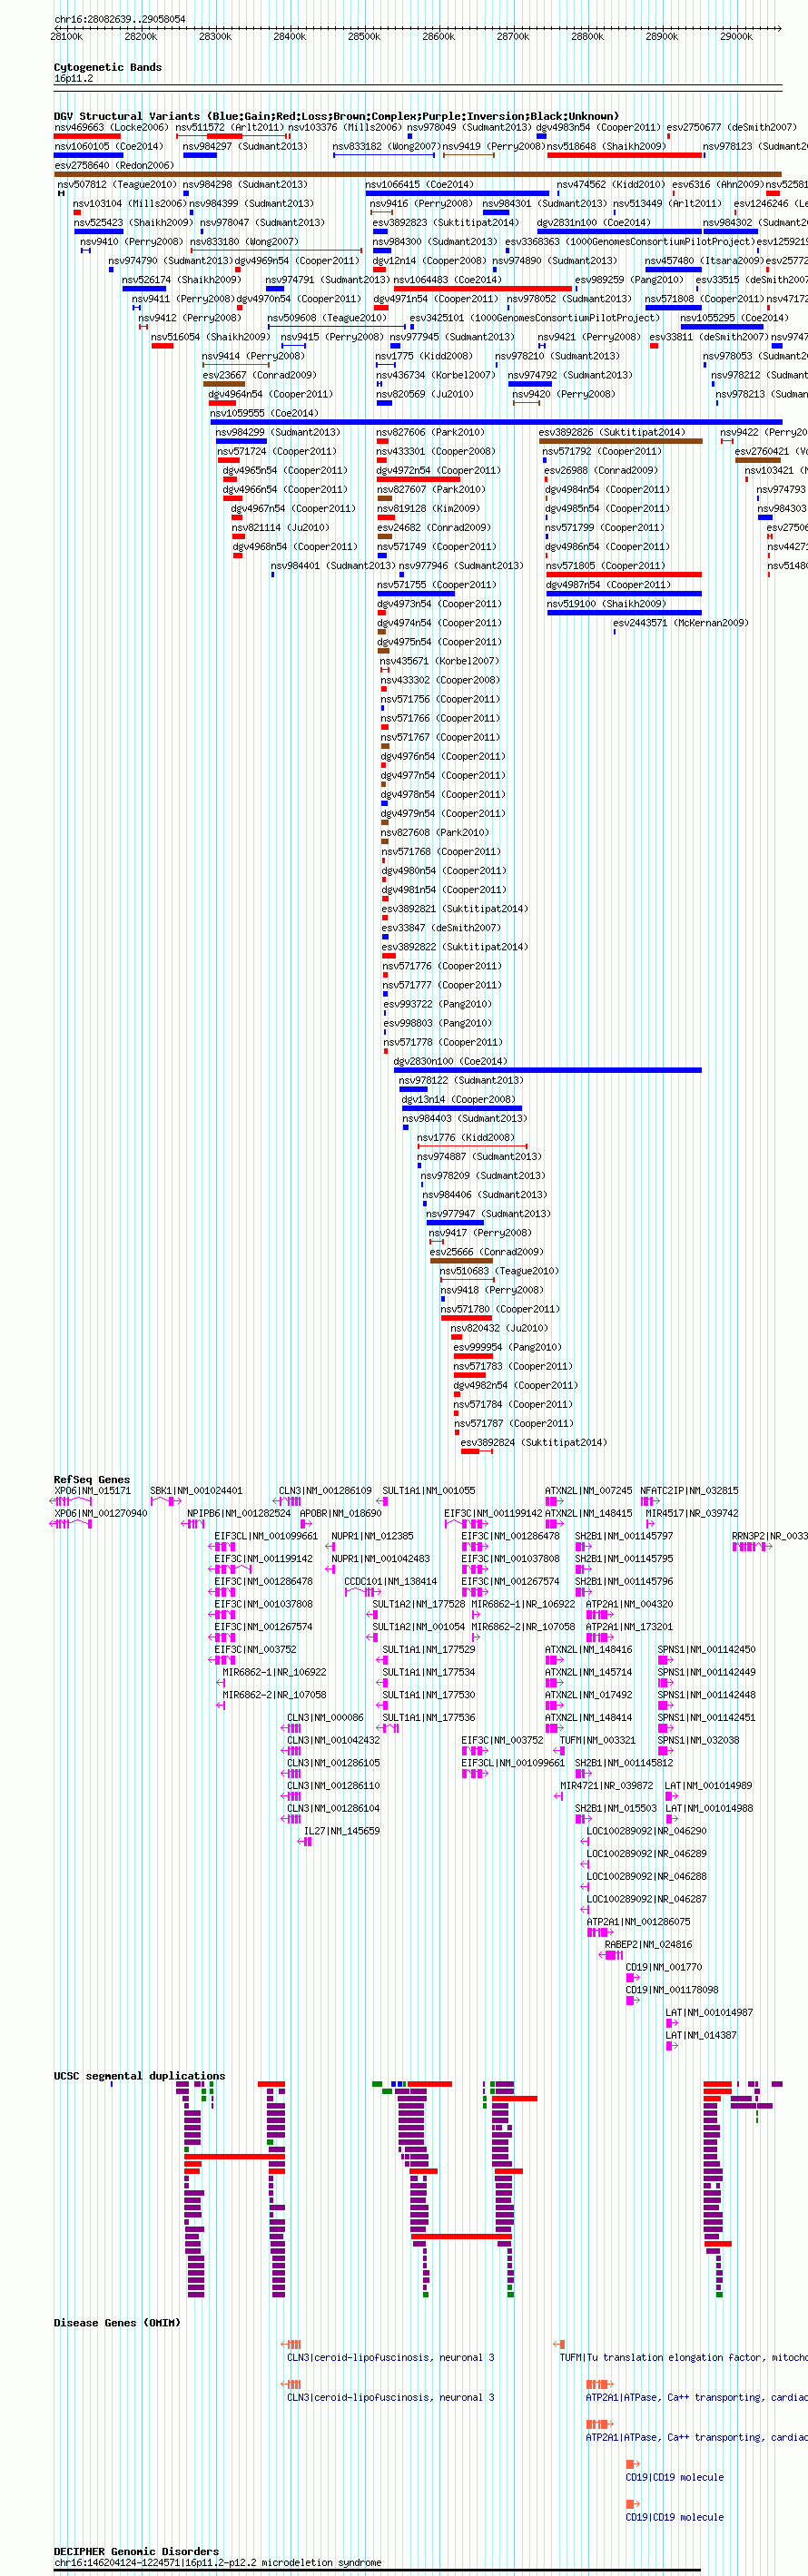Select gene CD19|NM_001770
Viewport: 808px width, 2576px height.
tap(664, 1967)
